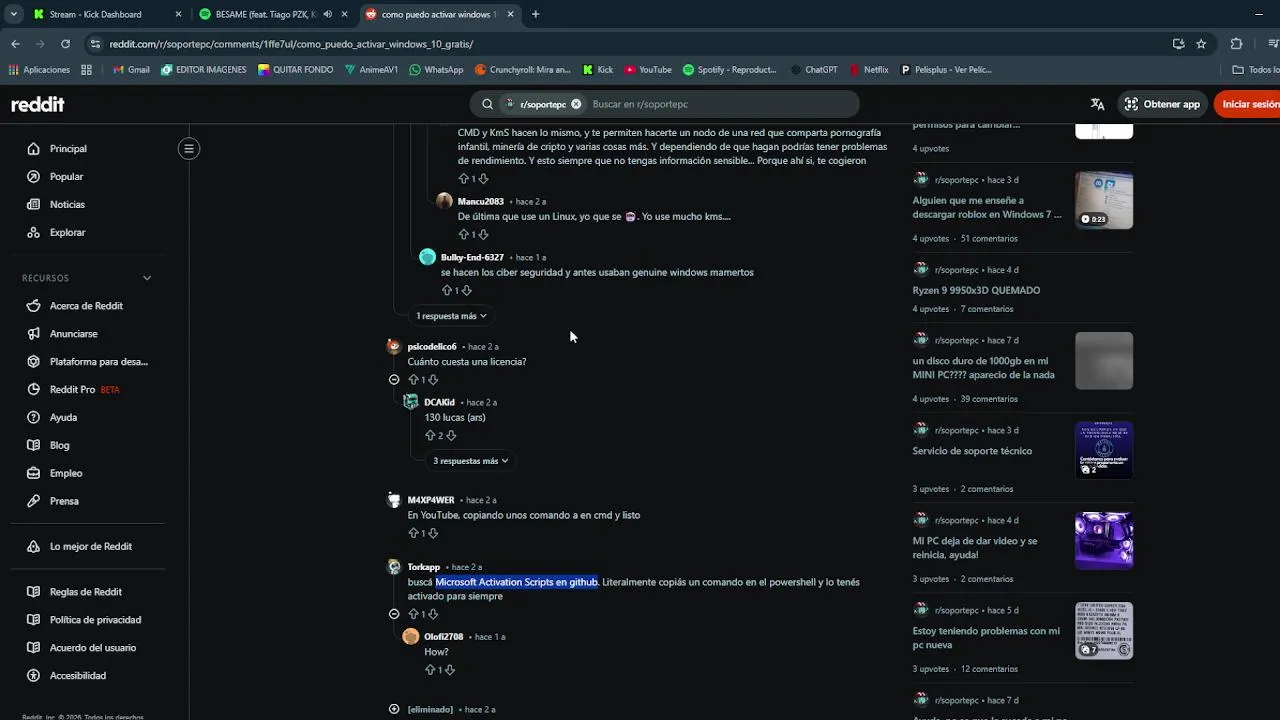Upvote Olofi2708's 'How?' comment
Viewport: 1280px width, 720px height.
tap(430, 670)
